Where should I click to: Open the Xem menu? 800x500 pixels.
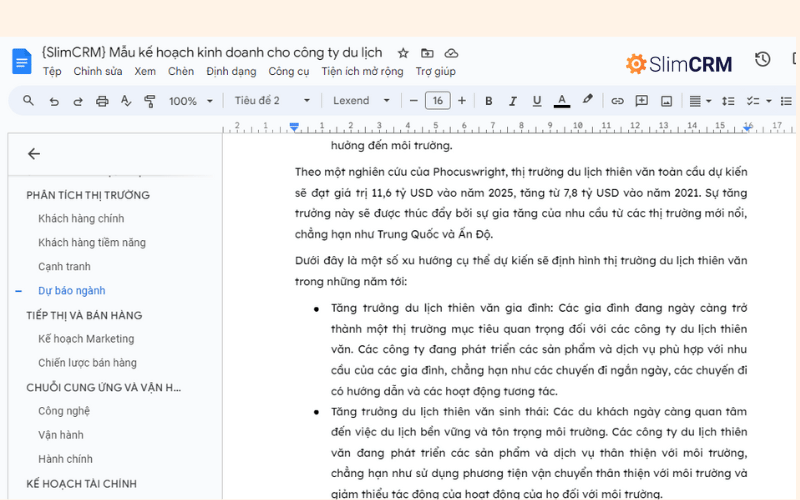[145, 71]
